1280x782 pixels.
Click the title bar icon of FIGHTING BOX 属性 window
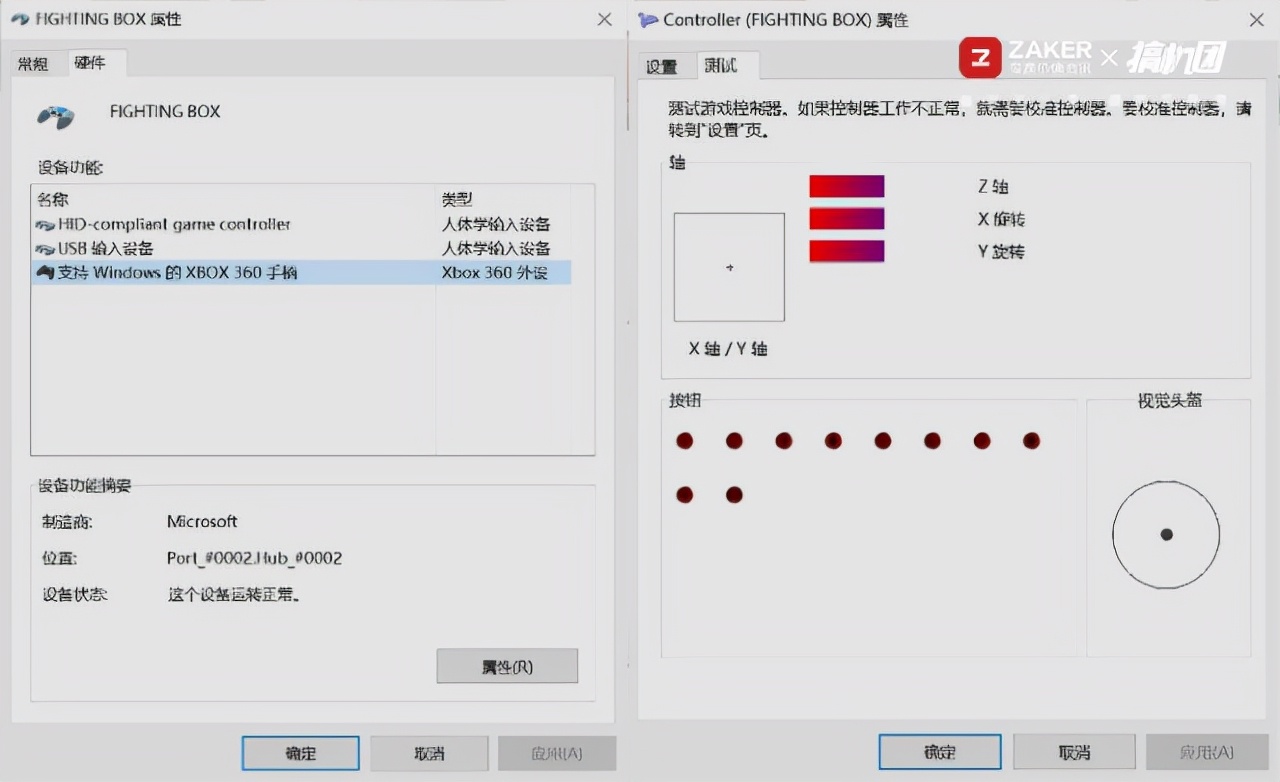coord(20,19)
